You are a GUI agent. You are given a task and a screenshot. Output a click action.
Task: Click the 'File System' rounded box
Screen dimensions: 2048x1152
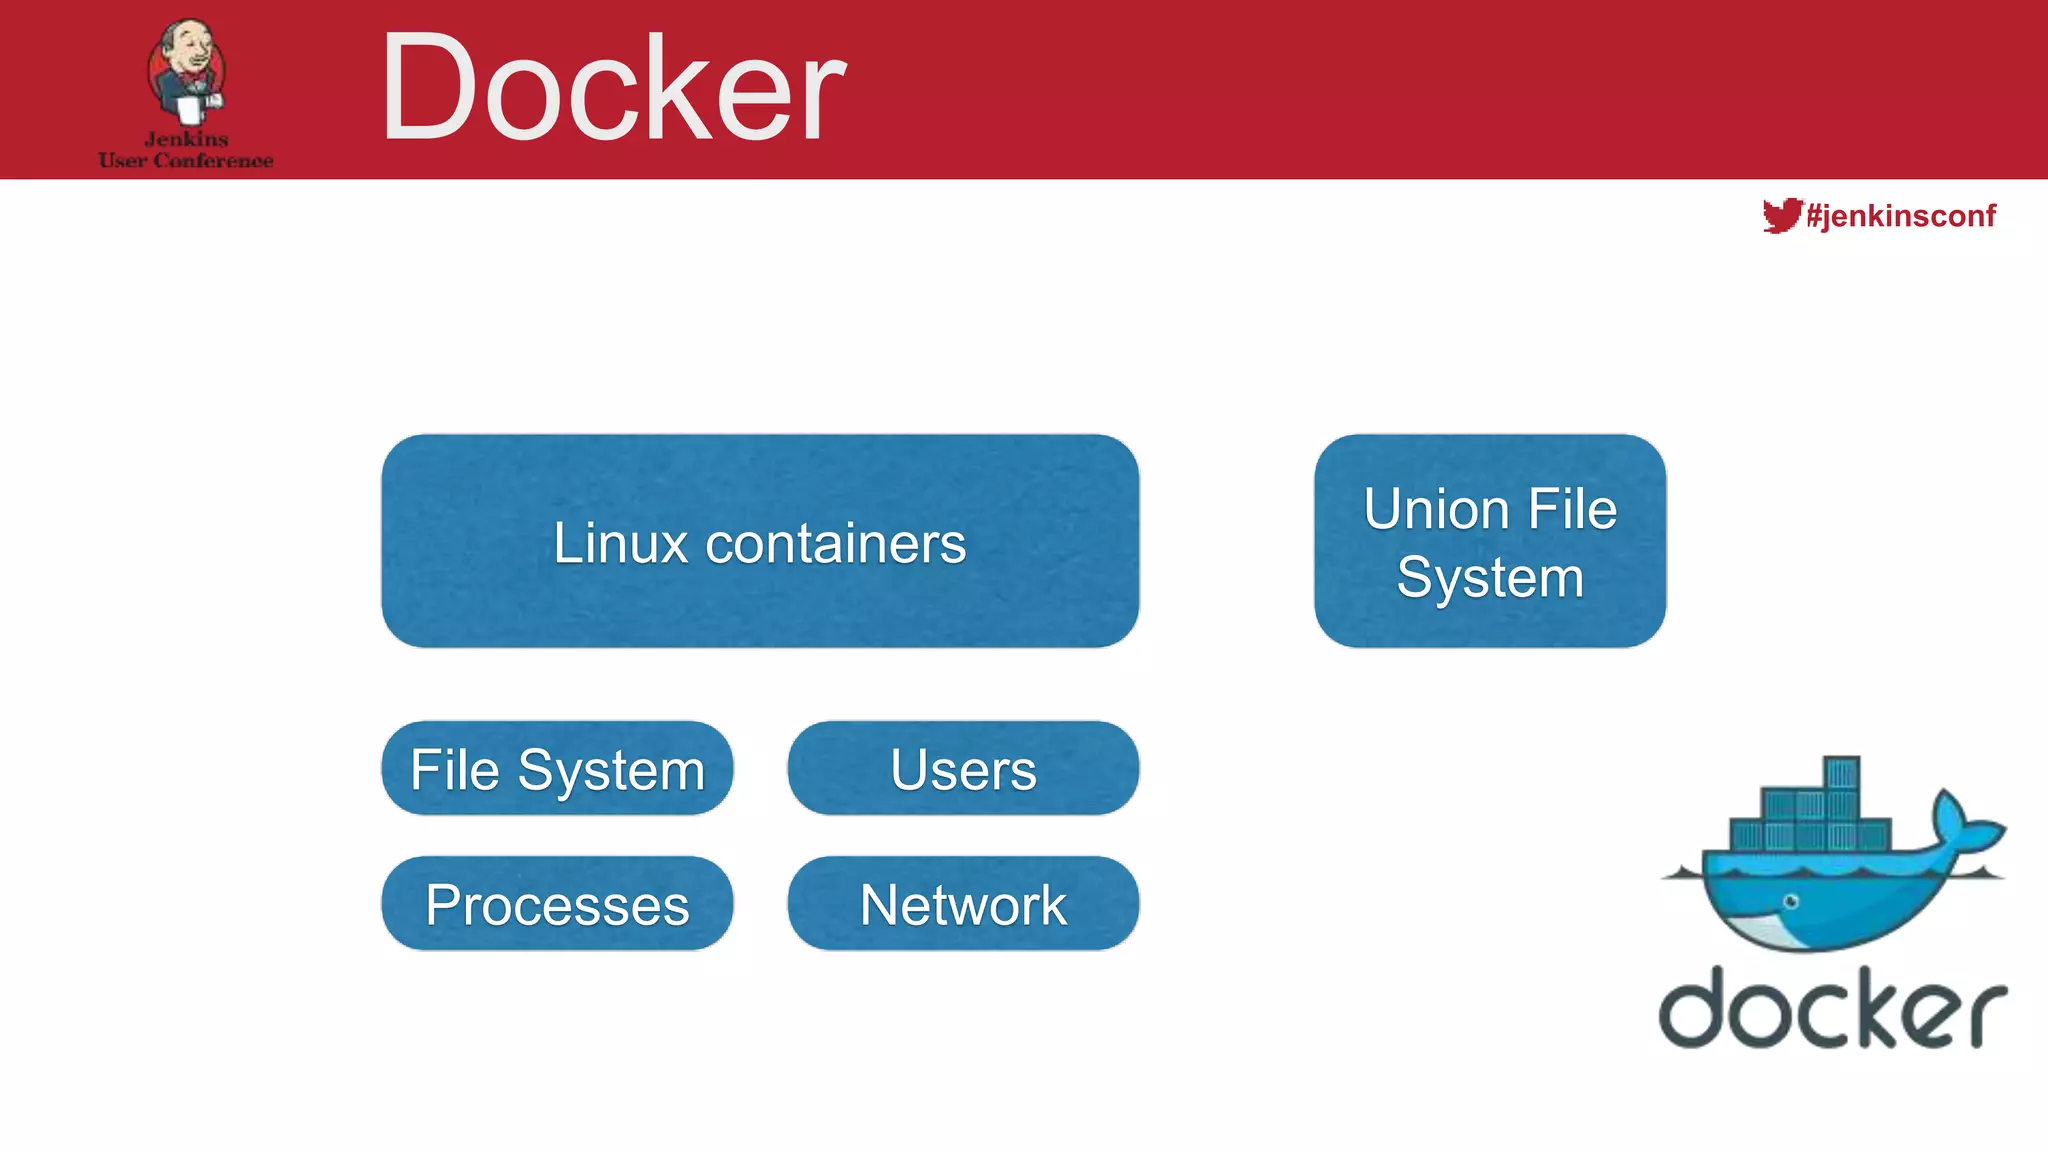[x=557, y=768]
